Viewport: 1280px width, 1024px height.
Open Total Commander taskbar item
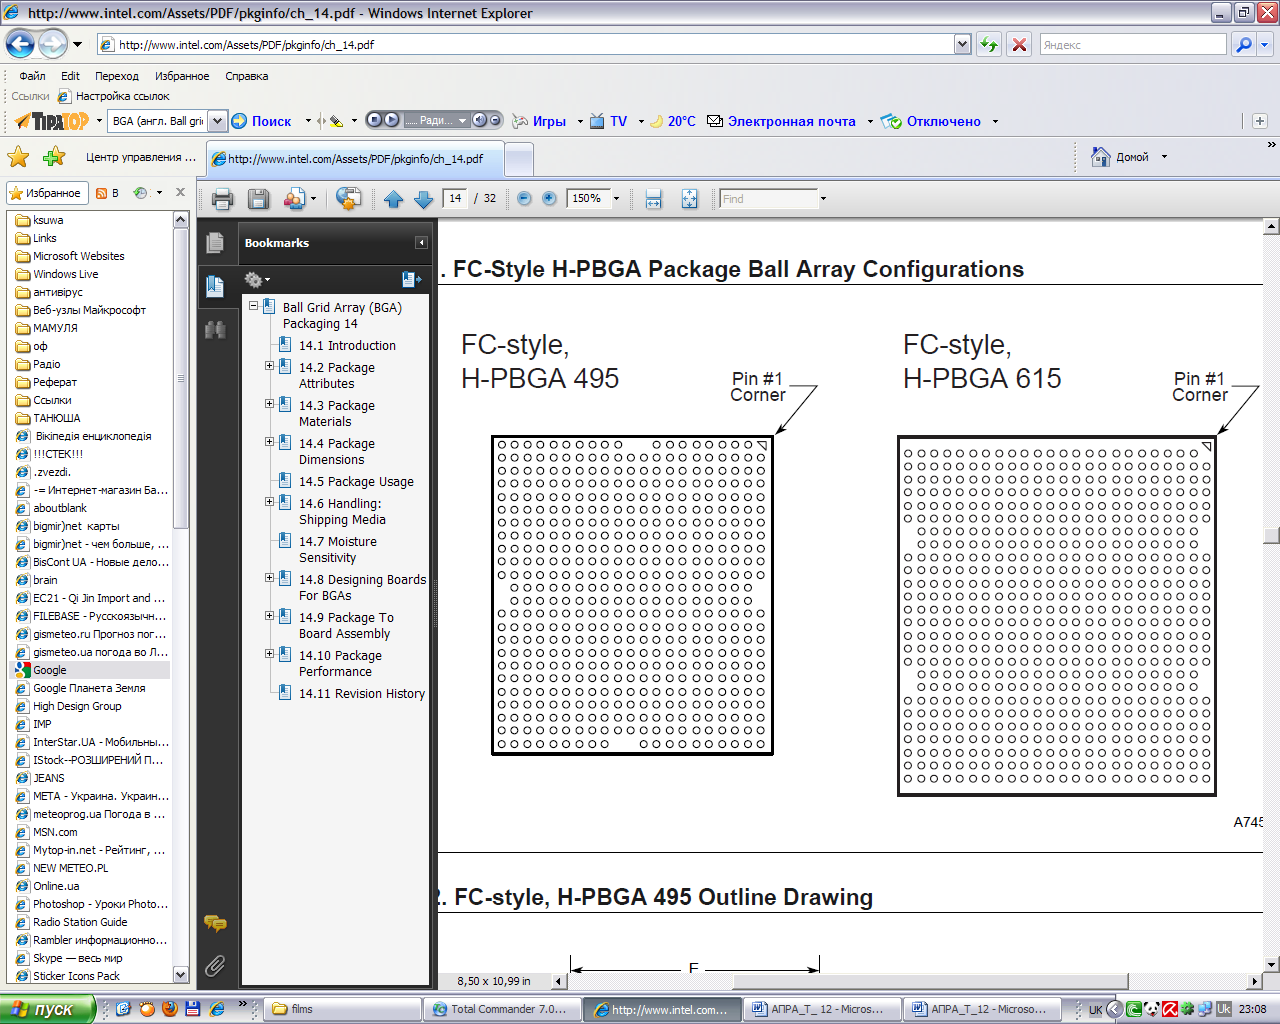click(502, 1009)
